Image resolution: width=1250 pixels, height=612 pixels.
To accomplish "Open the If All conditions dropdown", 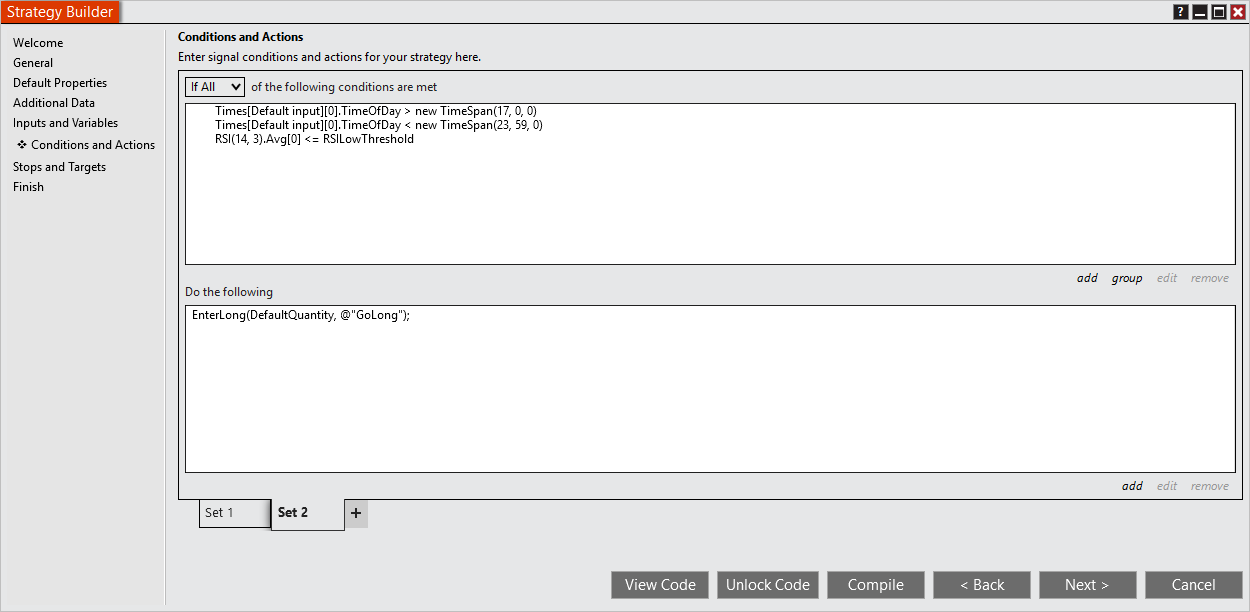I will click(214, 86).
